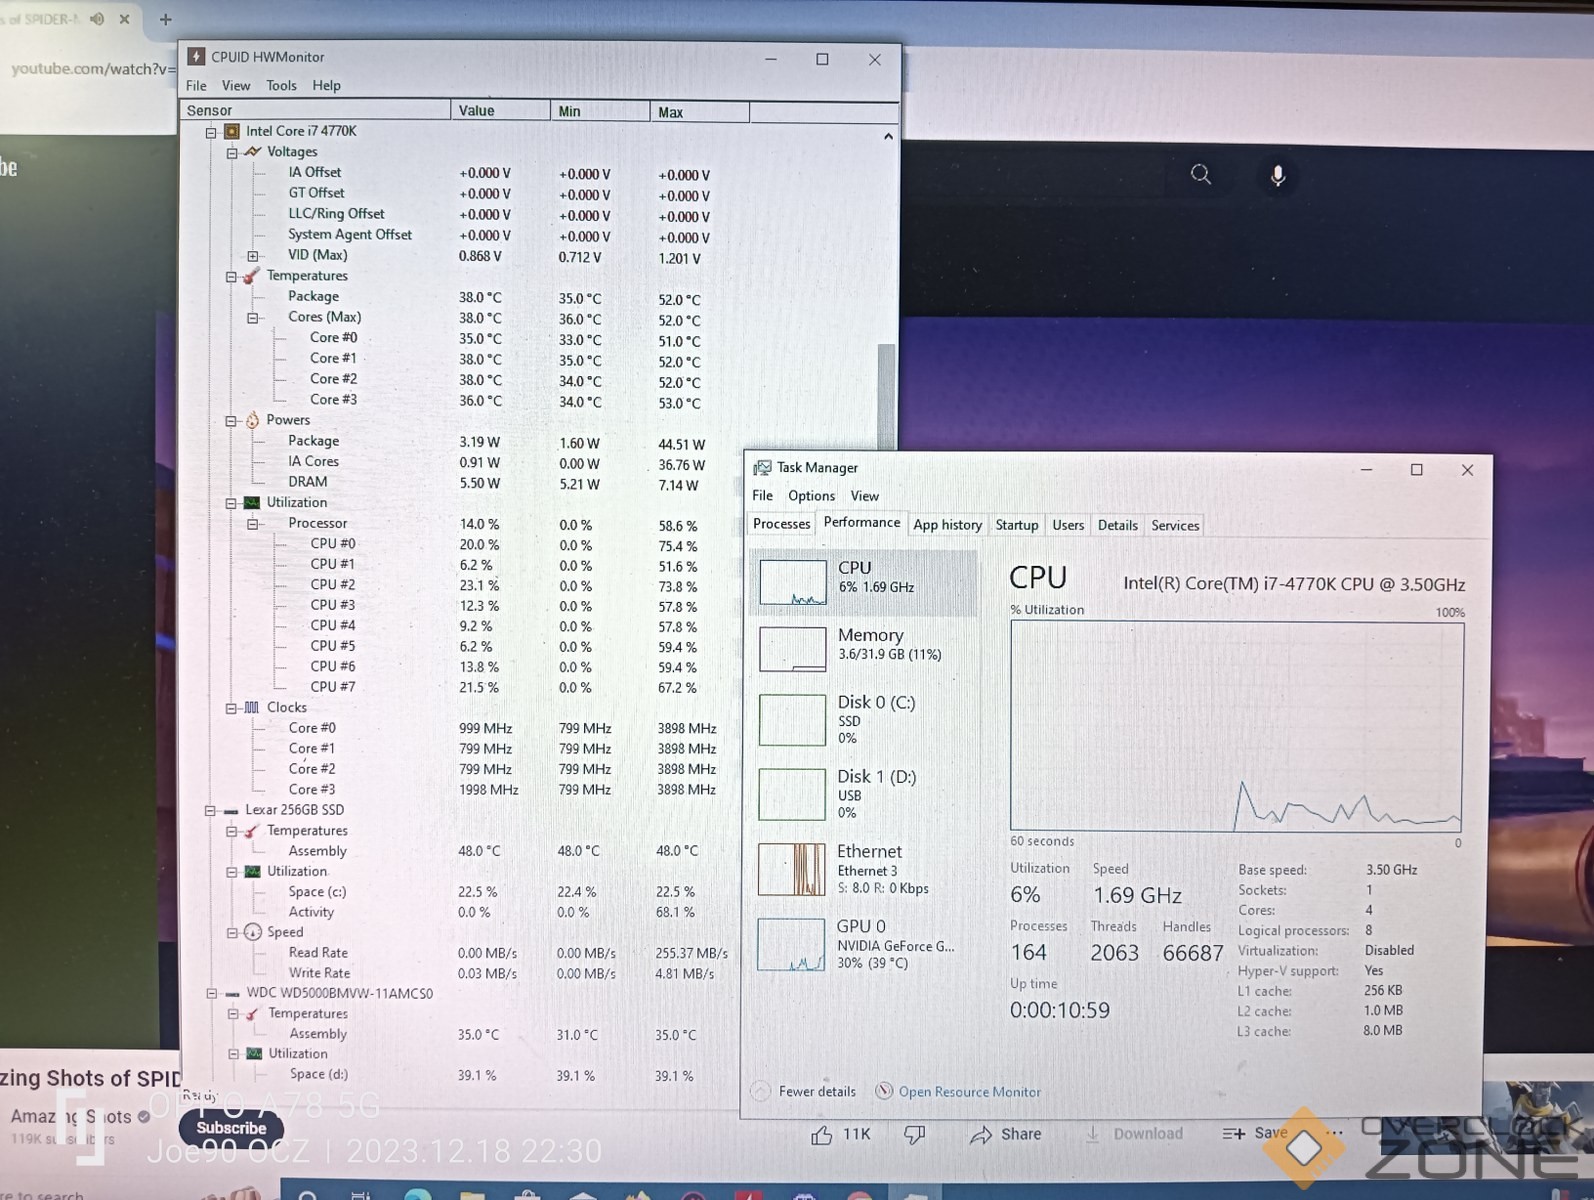This screenshot has width=1594, height=1200.
Task: Switch to the Details tab in Task Manager
Action: click(x=1117, y=525)
